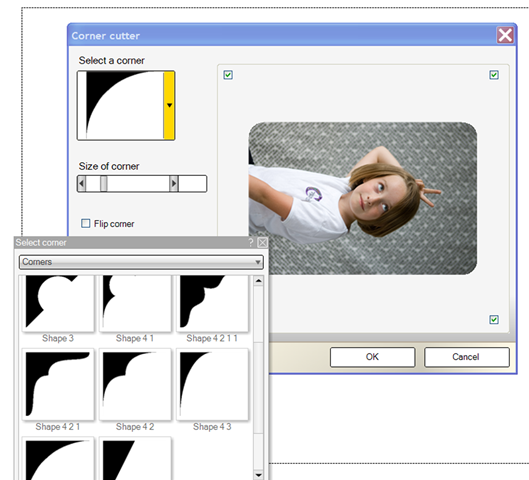529x480 pixels.
Task: Click the help question mark in Select corner
Action: point(251,243)
